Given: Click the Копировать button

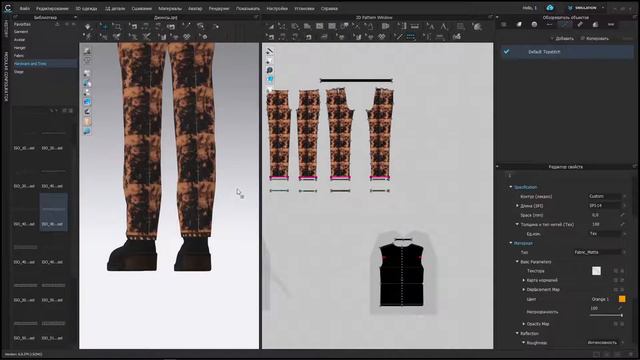Looking at the screenshot, I should point(595,38).
